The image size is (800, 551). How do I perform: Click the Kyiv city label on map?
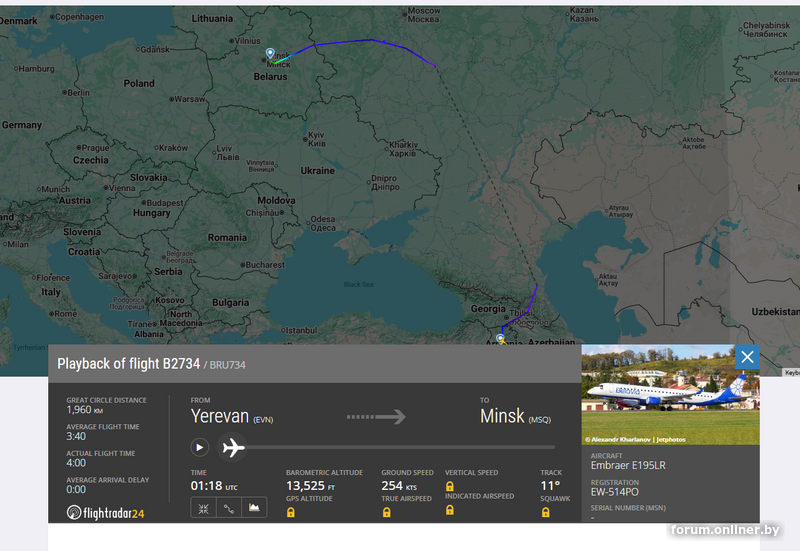point(316,139)
